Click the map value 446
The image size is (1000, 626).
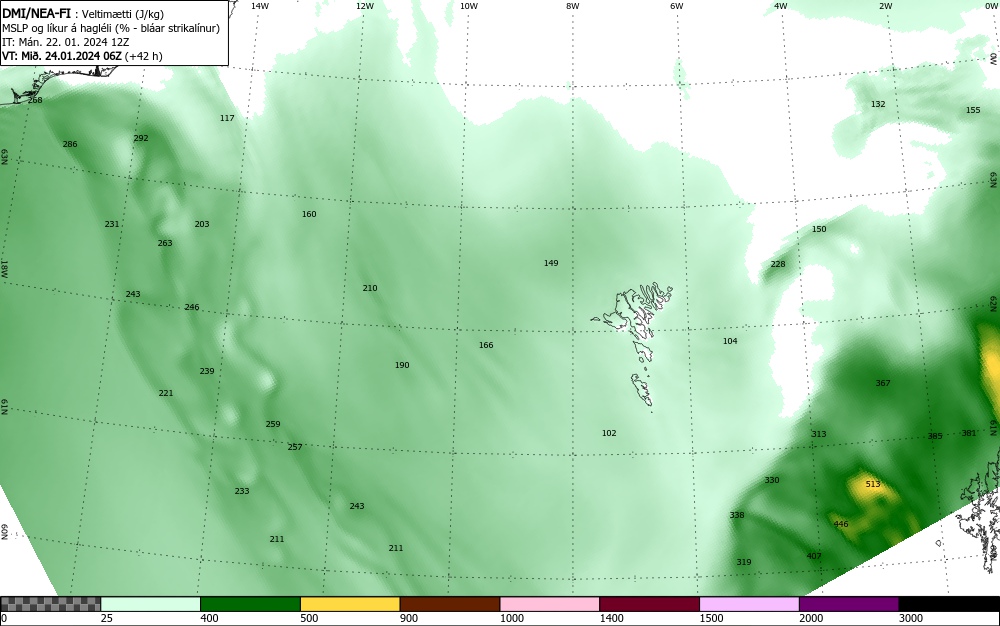click(x=841, y=524)
